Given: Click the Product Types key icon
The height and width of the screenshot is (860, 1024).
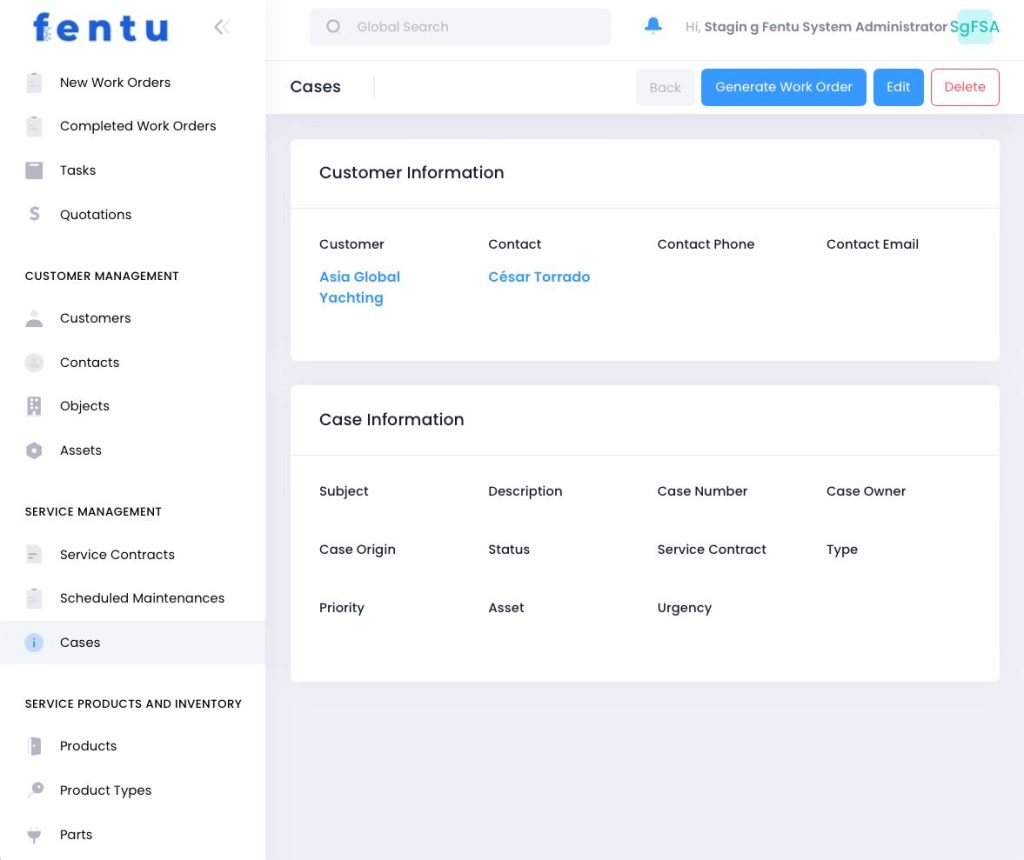Looking at the screenshot, I should (34, 790).
